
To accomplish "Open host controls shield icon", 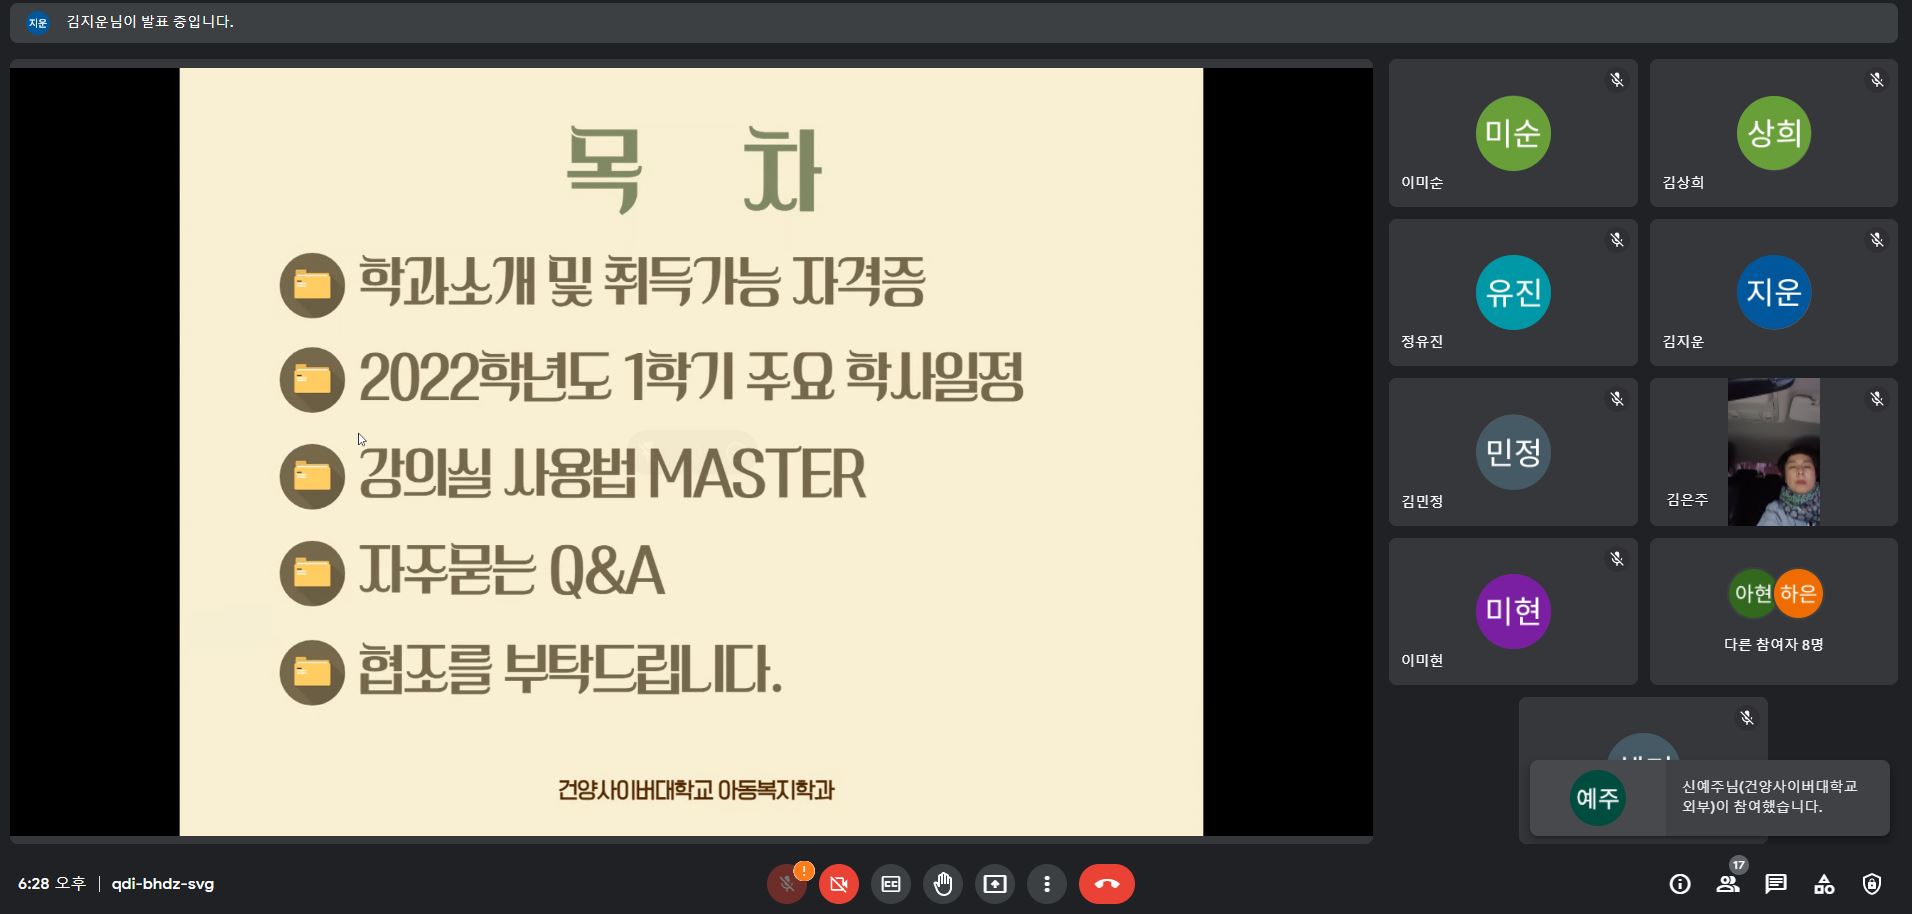I will [1872, 884].
